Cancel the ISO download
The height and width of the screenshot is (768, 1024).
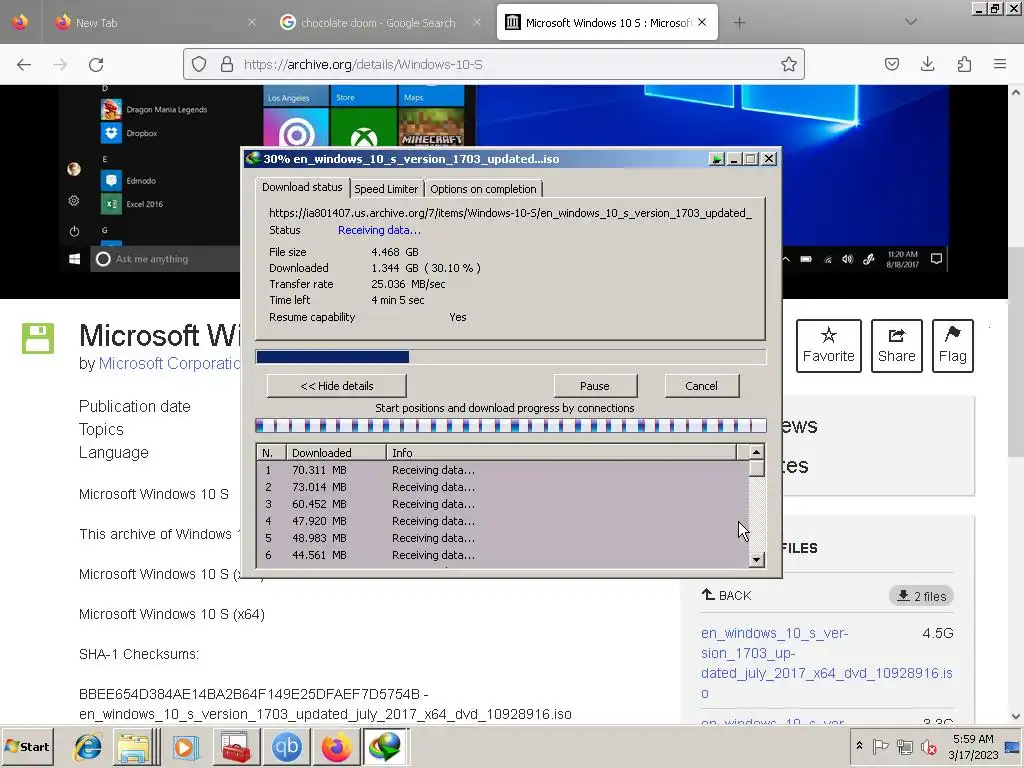(701, 386)
